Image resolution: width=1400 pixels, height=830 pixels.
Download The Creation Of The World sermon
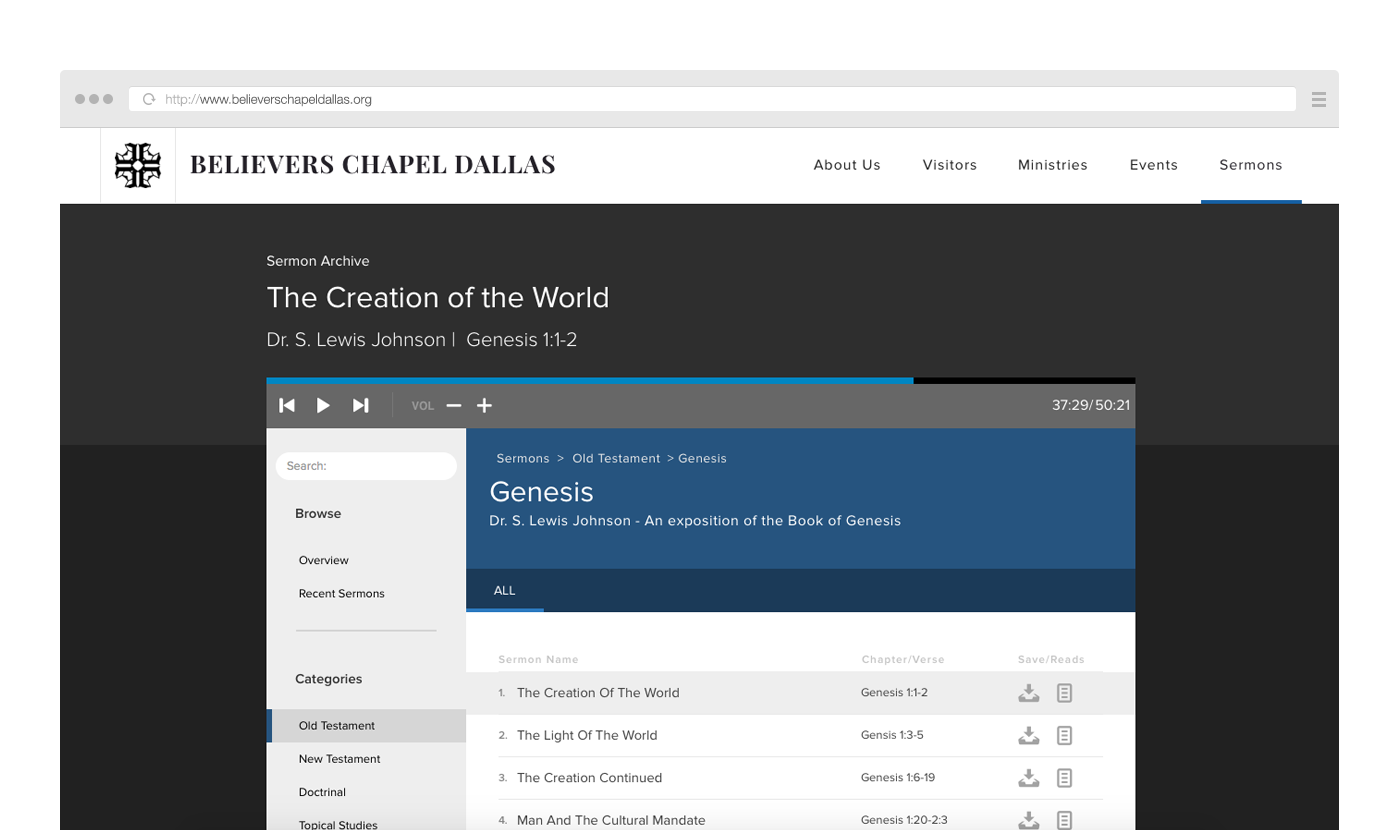click(1028, 693)
